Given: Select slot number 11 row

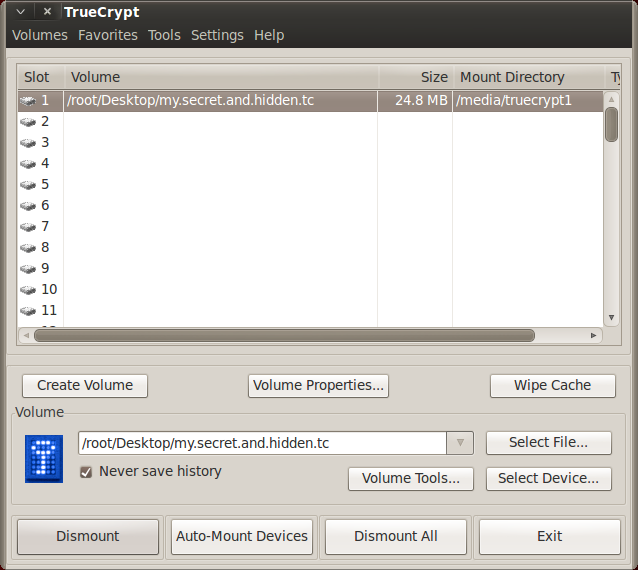Looking at the screenshot, I should [310, 311].
